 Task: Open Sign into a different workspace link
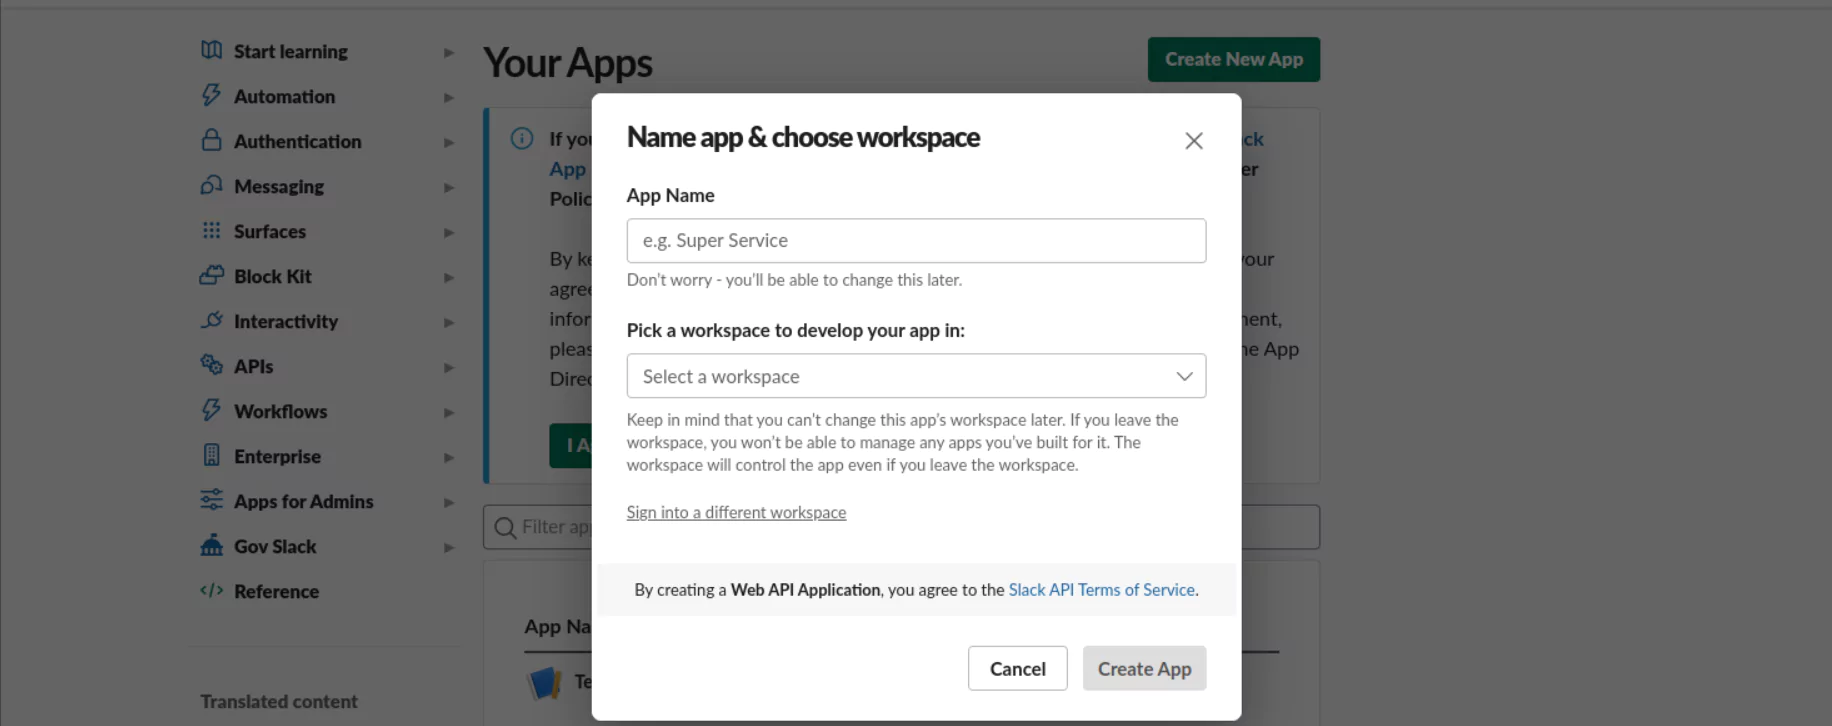click(x=736, y=512)
